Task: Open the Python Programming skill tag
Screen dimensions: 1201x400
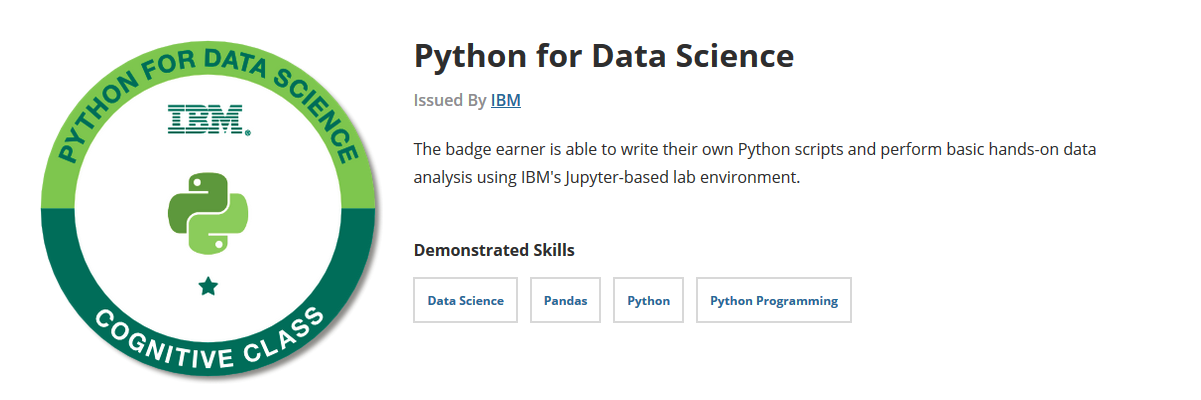Action: [x=774, y=300]
